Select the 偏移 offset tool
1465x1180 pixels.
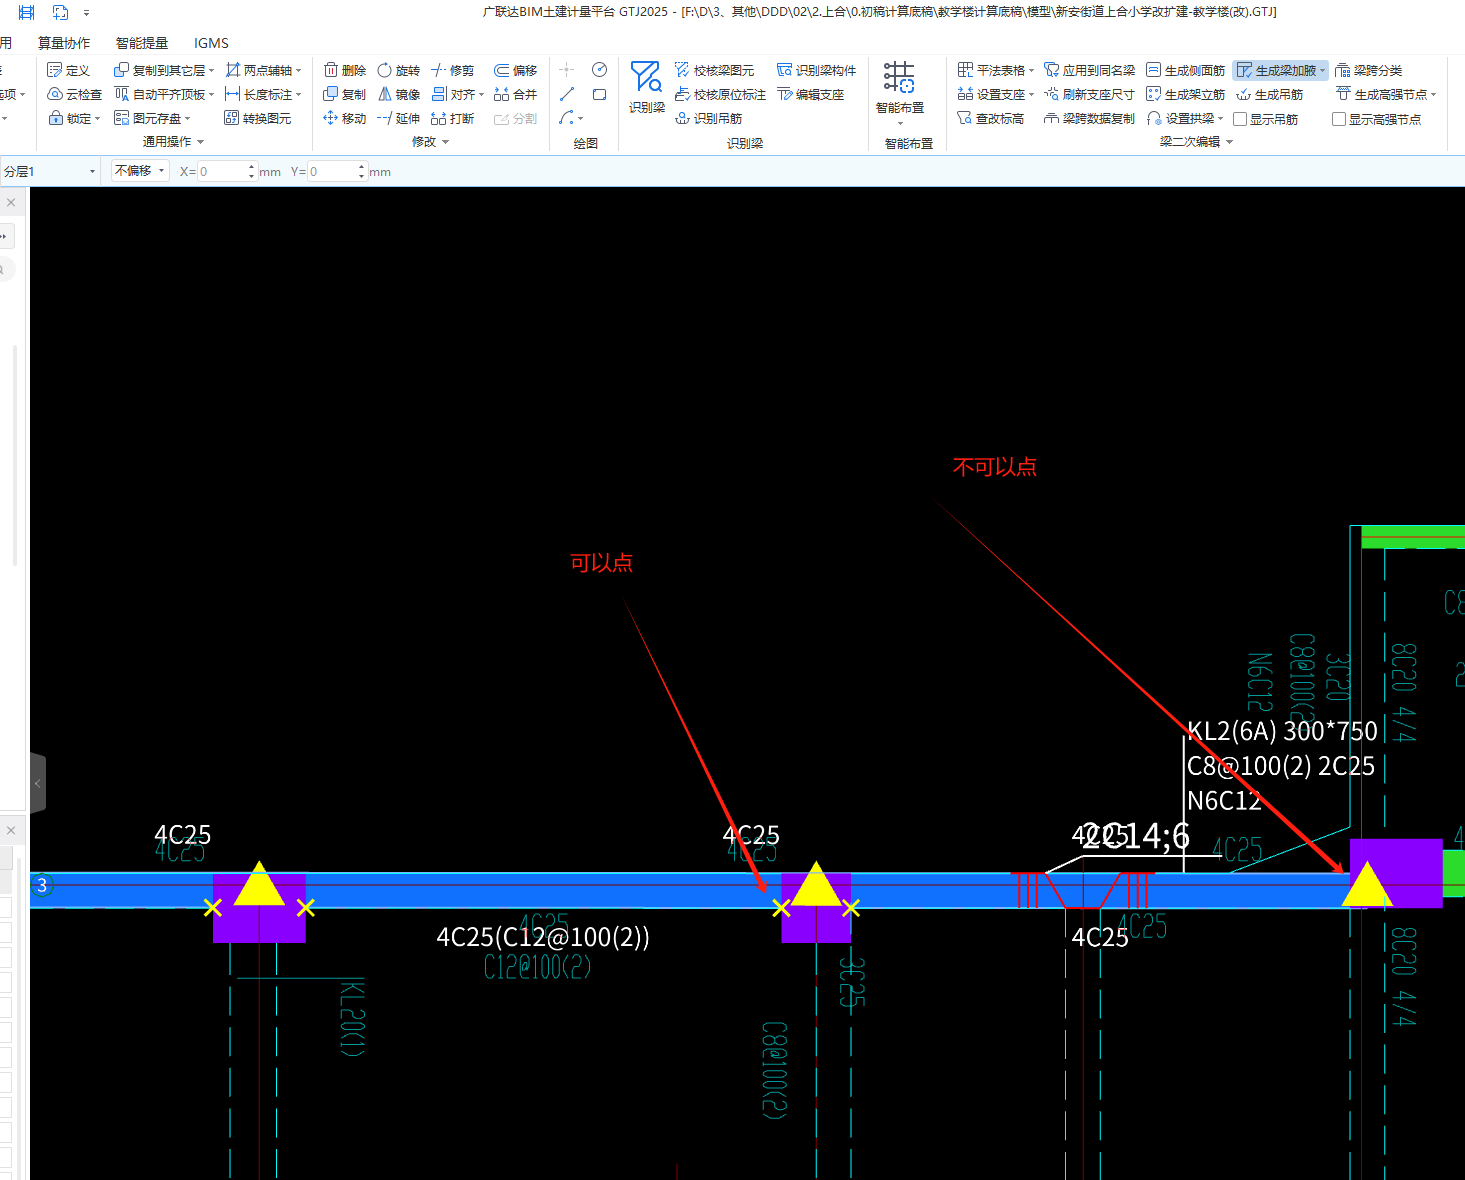(x=515, y=70)
